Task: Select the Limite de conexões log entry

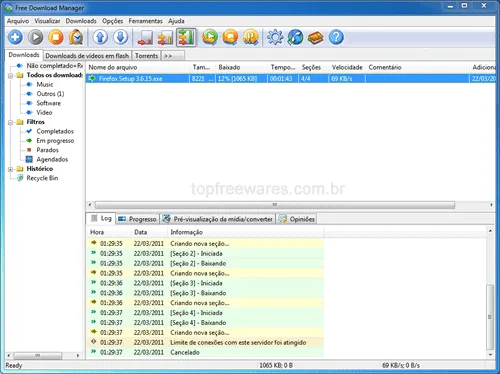Action: pyautogui.click(x=205, y=342)
